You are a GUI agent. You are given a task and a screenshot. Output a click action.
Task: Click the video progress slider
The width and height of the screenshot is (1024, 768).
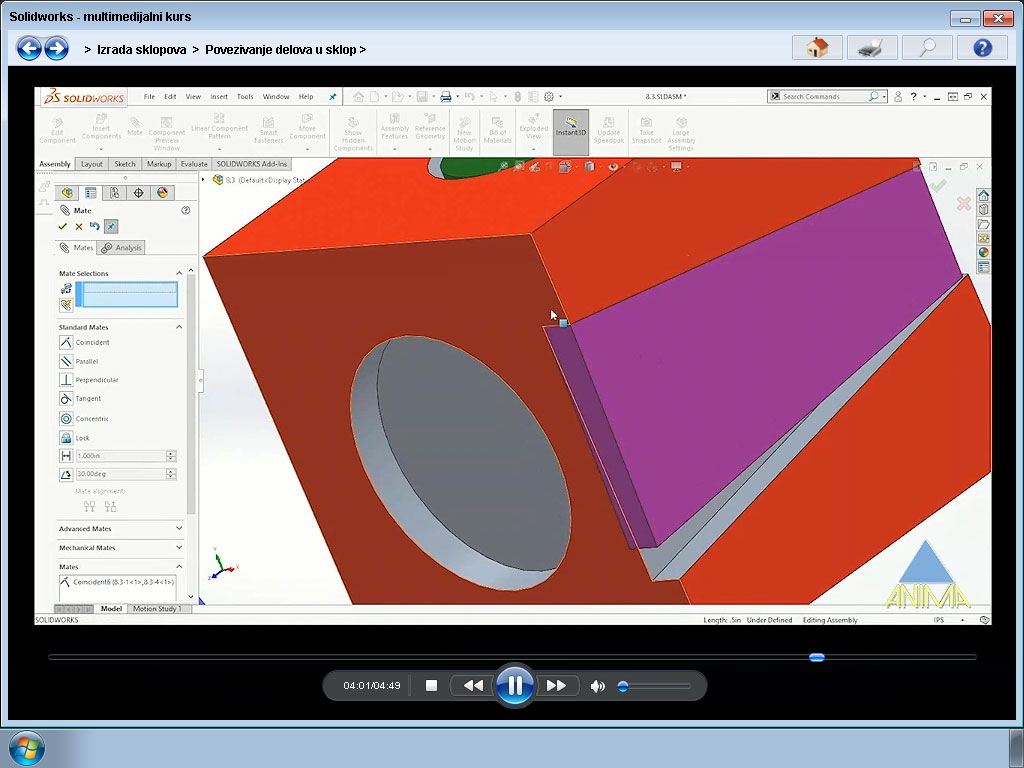tap(816, 657)
